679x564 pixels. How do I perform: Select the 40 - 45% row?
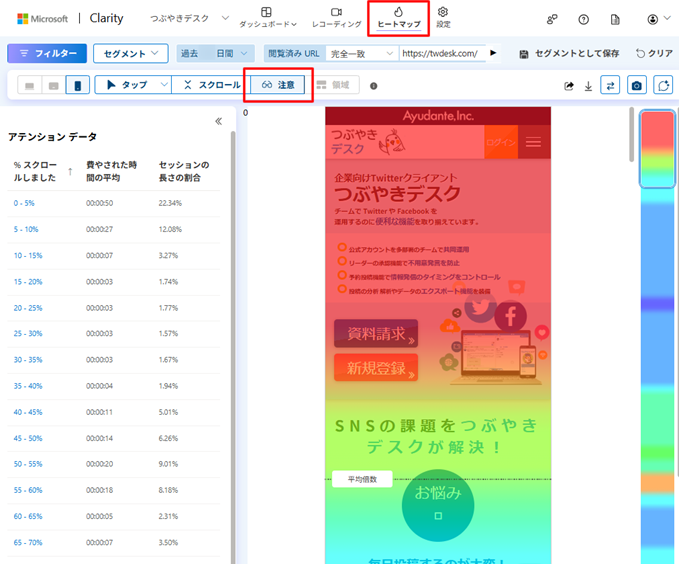point(113,412)
